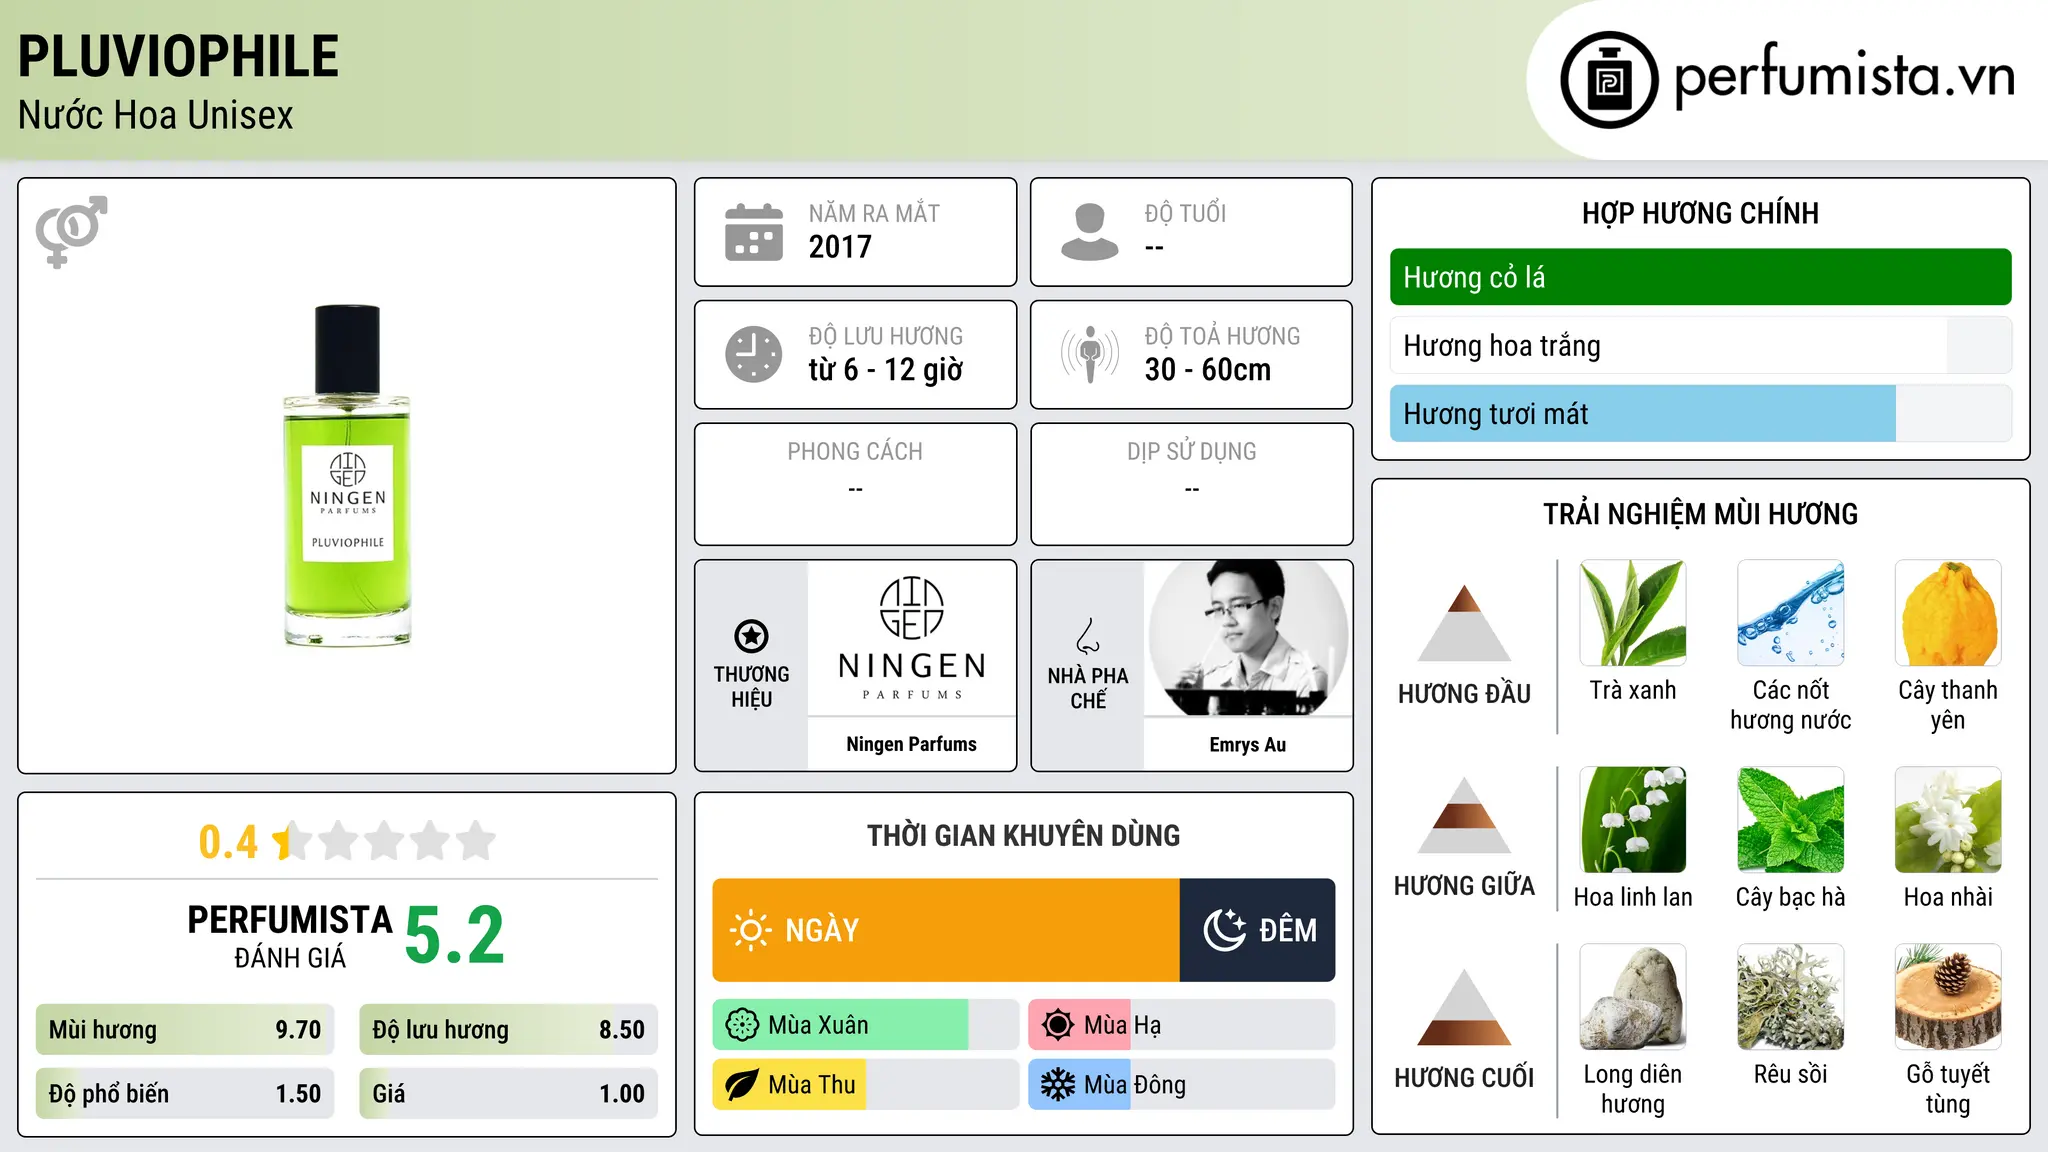Click the Giá 1.00 score bar
Screen dimensions: 2048x1152
click(509, 1093)
